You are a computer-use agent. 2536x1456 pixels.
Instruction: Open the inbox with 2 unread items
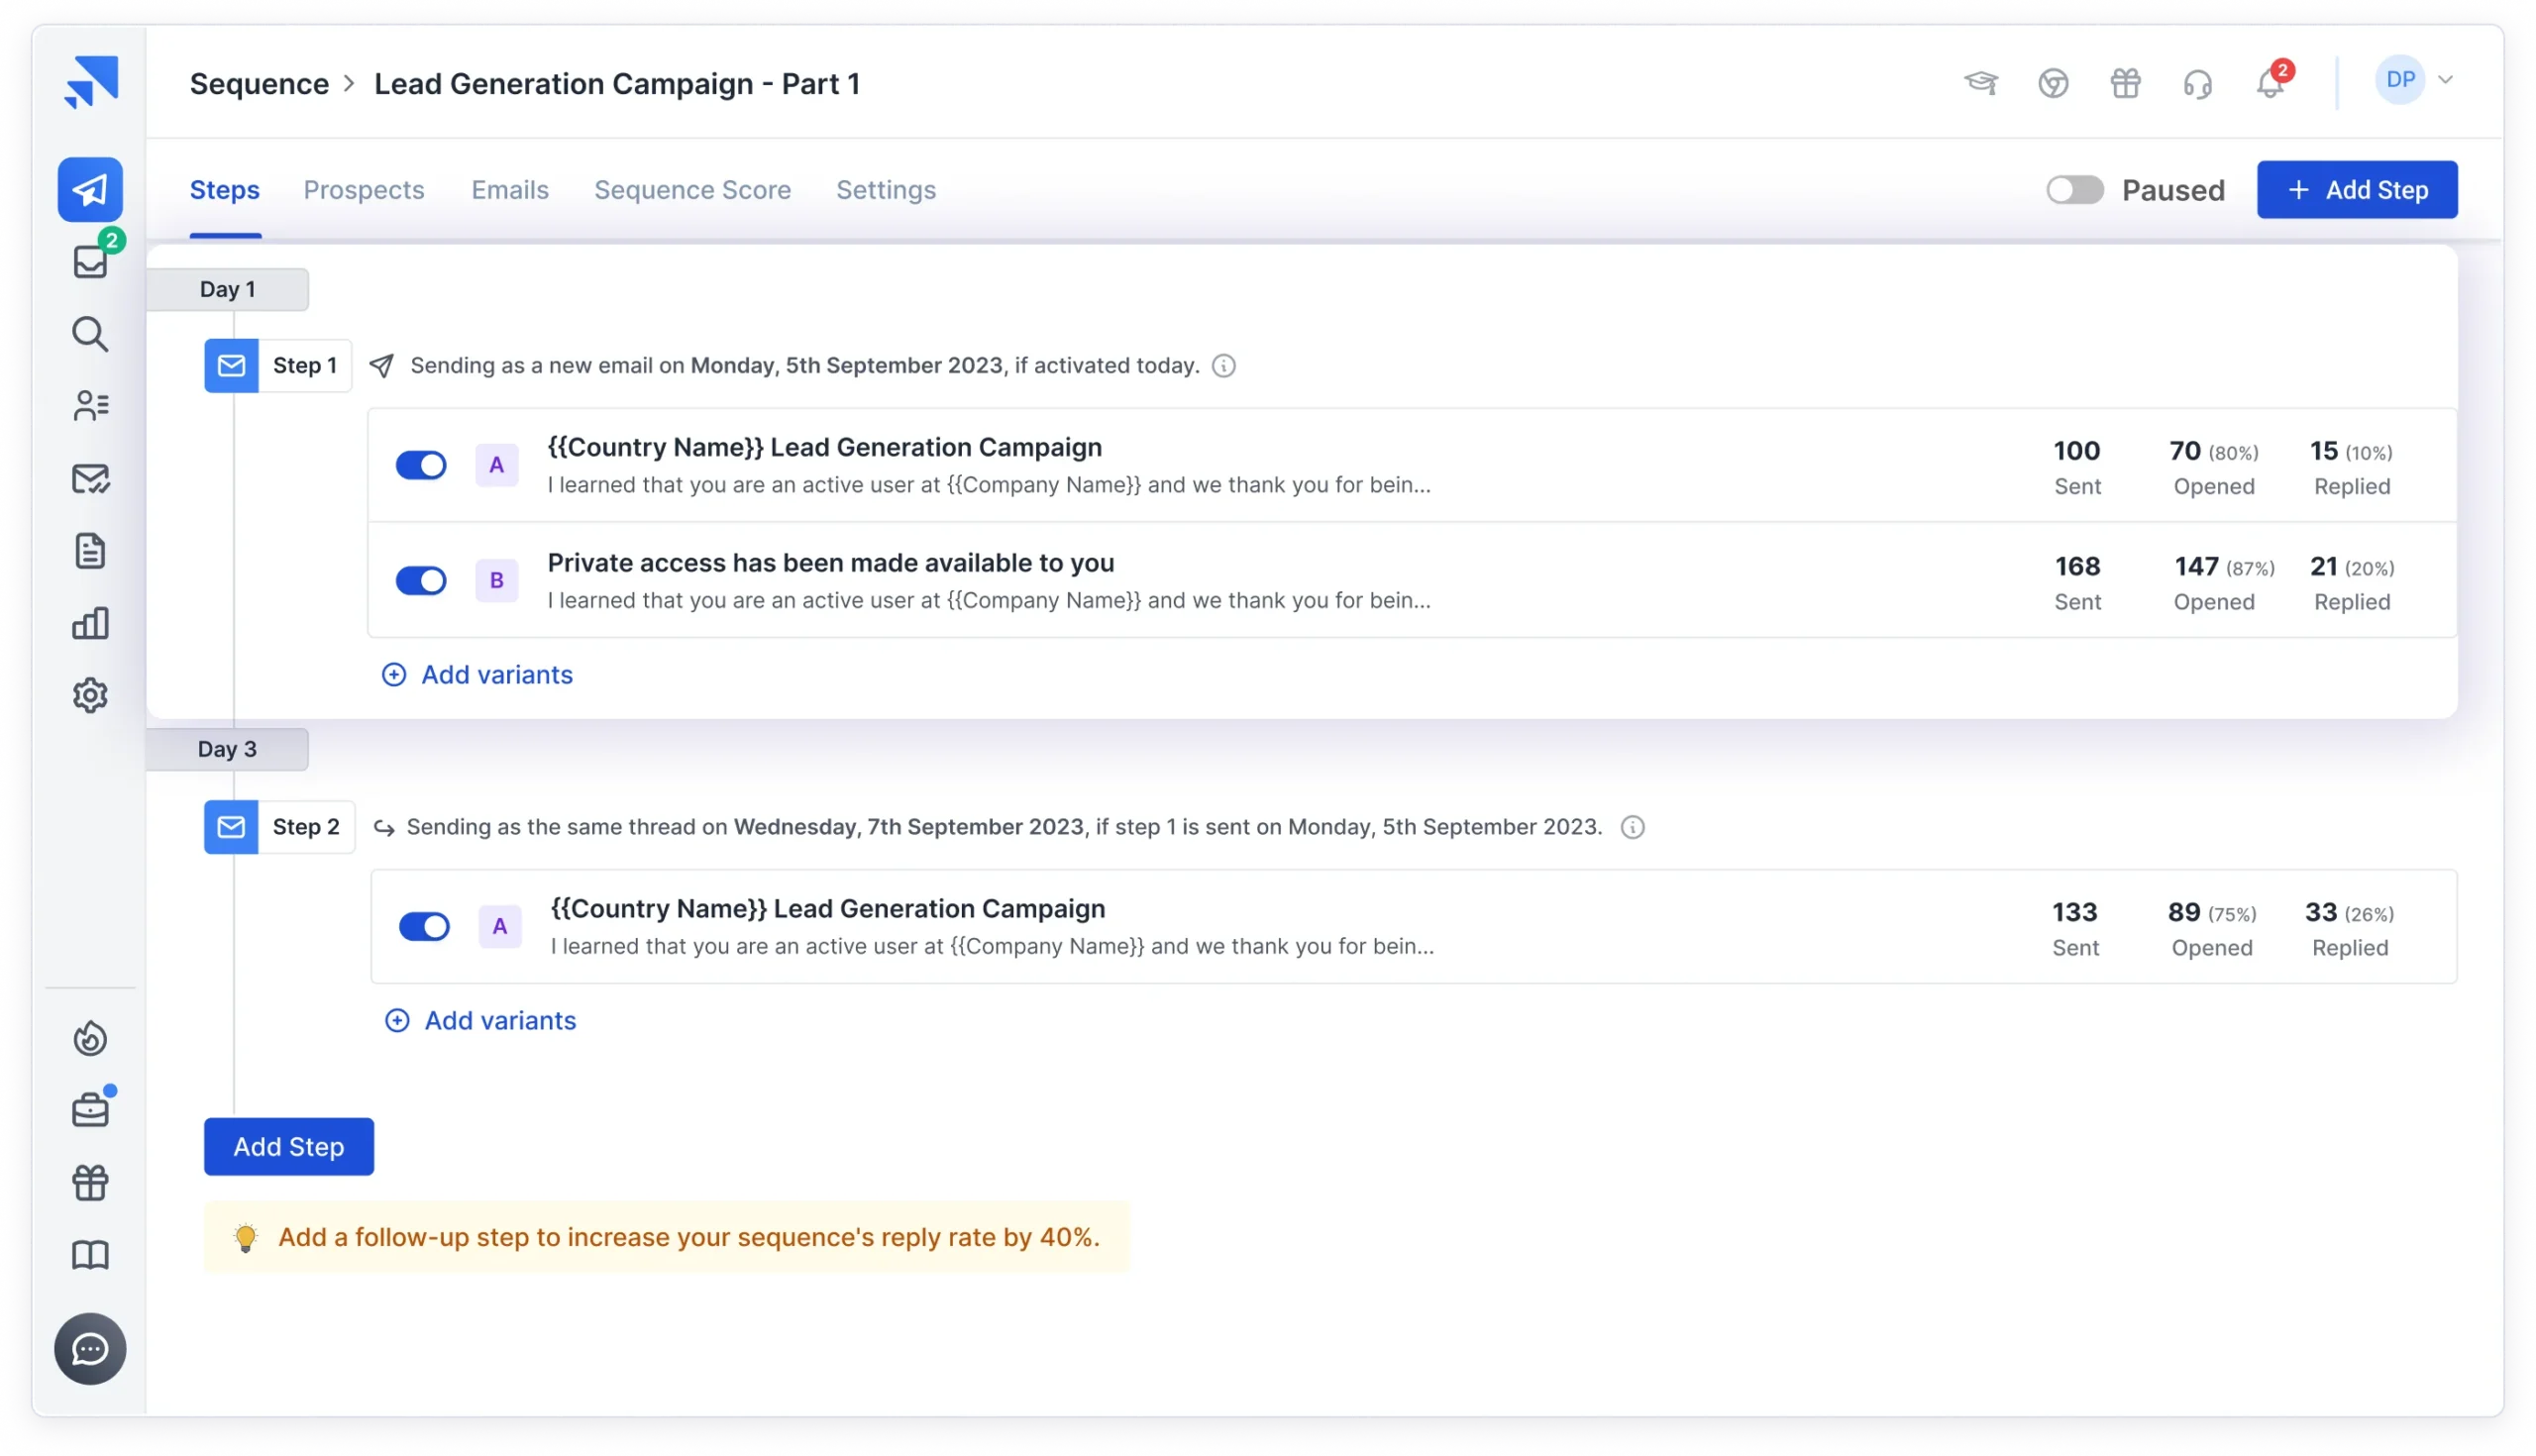(x=90, y=262)
